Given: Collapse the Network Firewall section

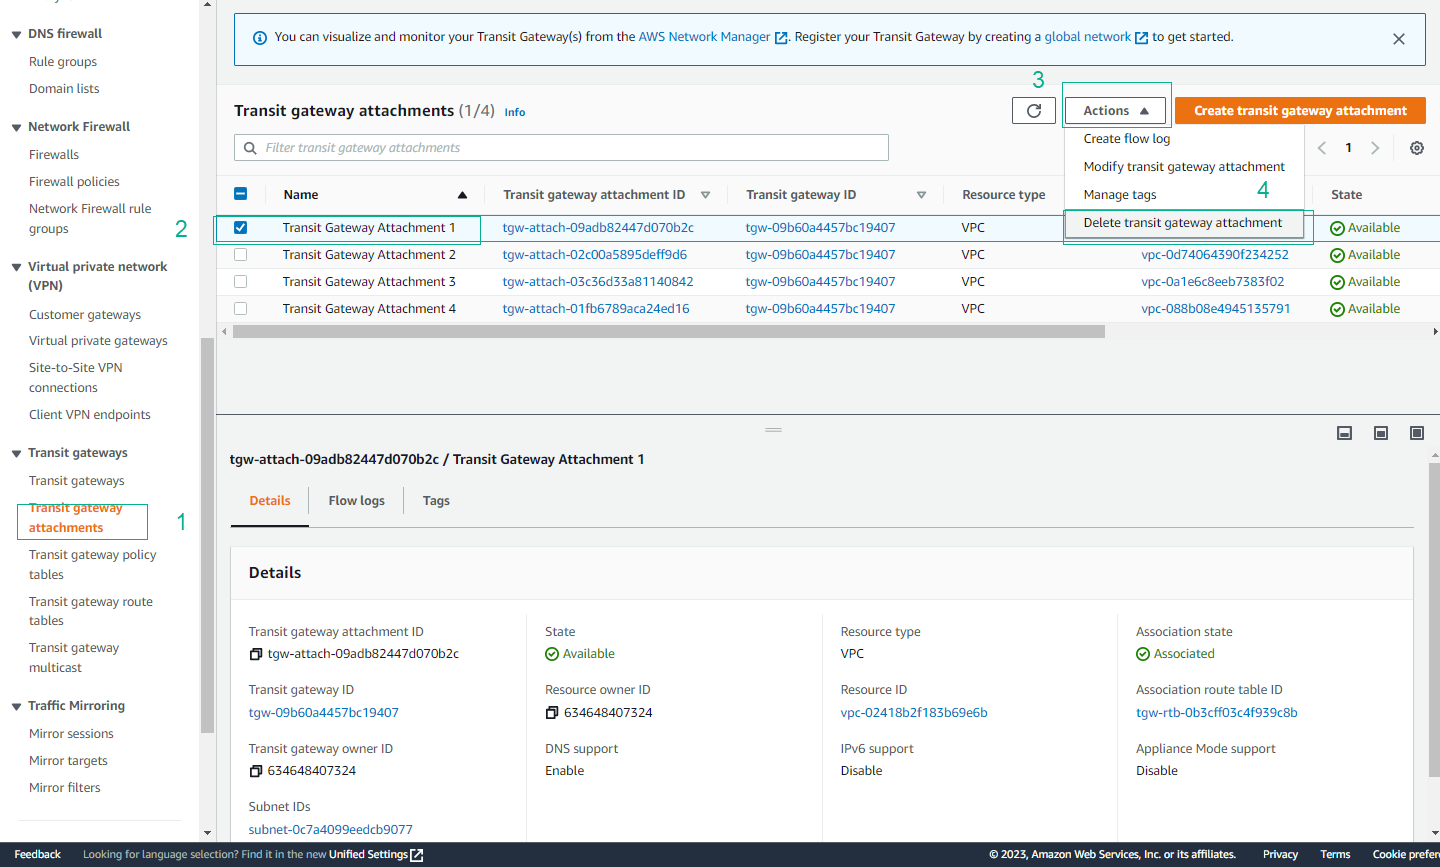Looking at the screenshot, I should (x=16, y=127).
